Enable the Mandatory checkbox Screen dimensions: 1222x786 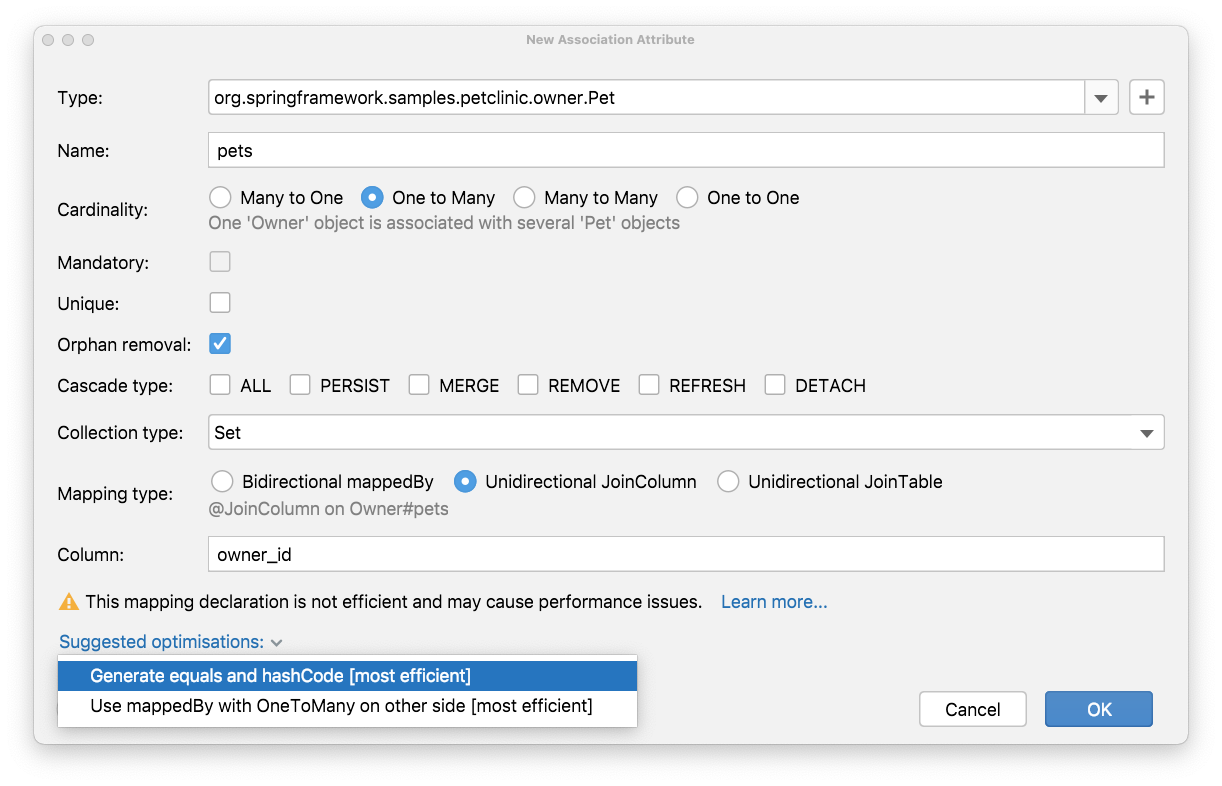click(220, 261)
